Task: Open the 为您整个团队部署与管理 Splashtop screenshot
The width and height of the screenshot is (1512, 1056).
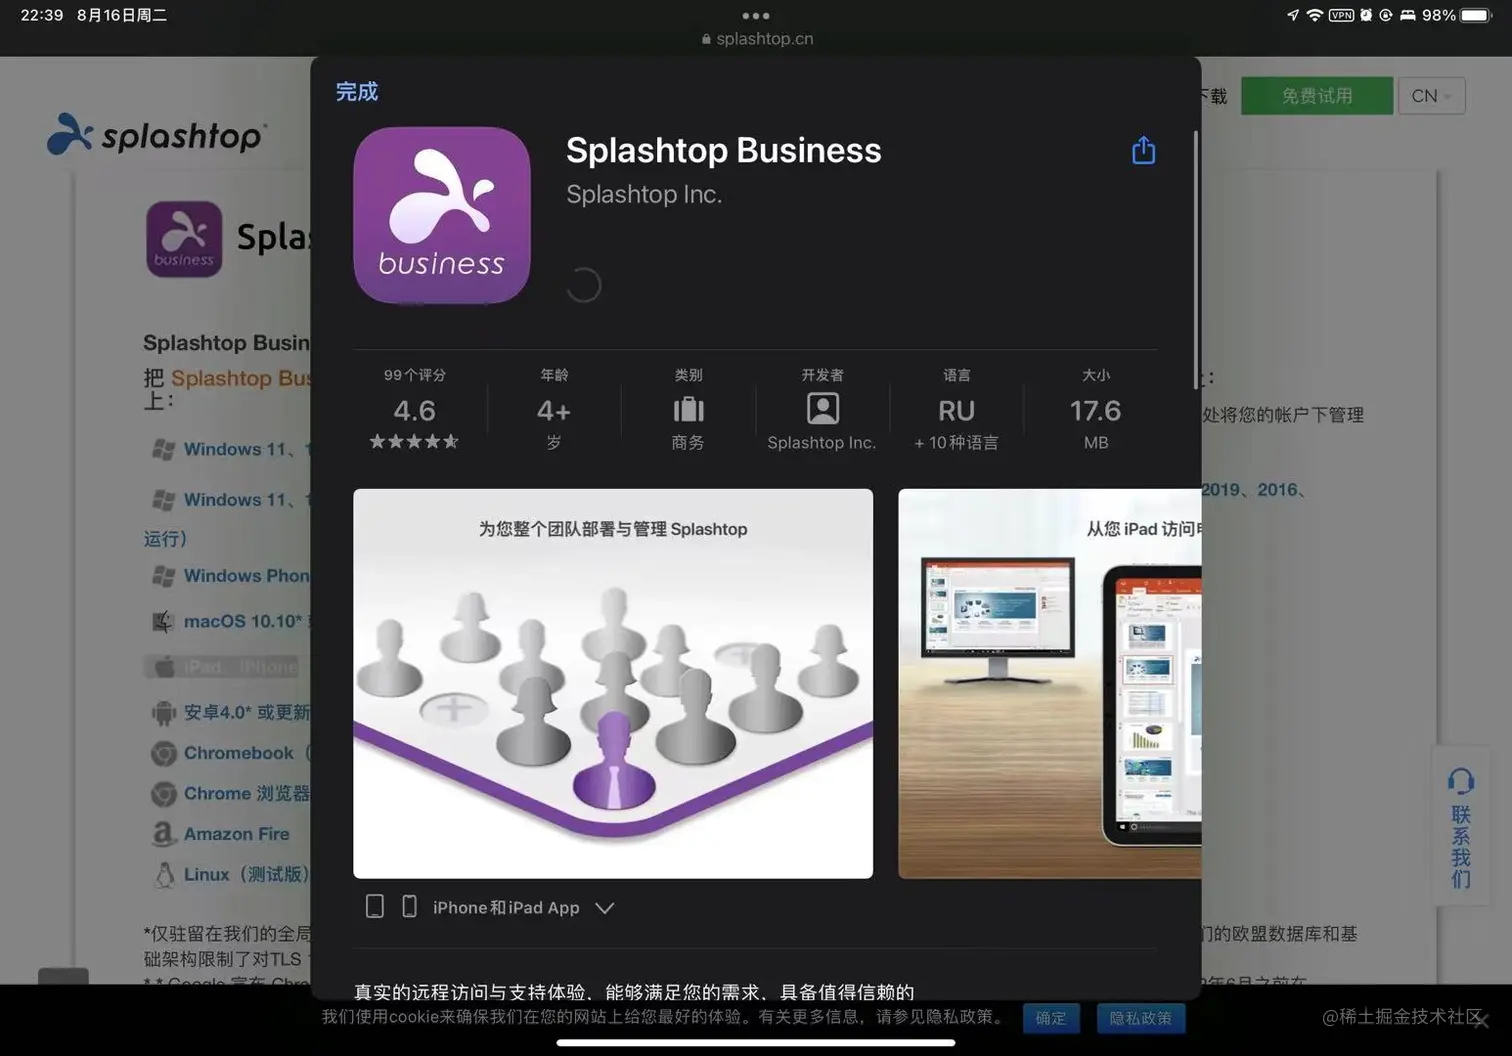Action: coord(613,684)
